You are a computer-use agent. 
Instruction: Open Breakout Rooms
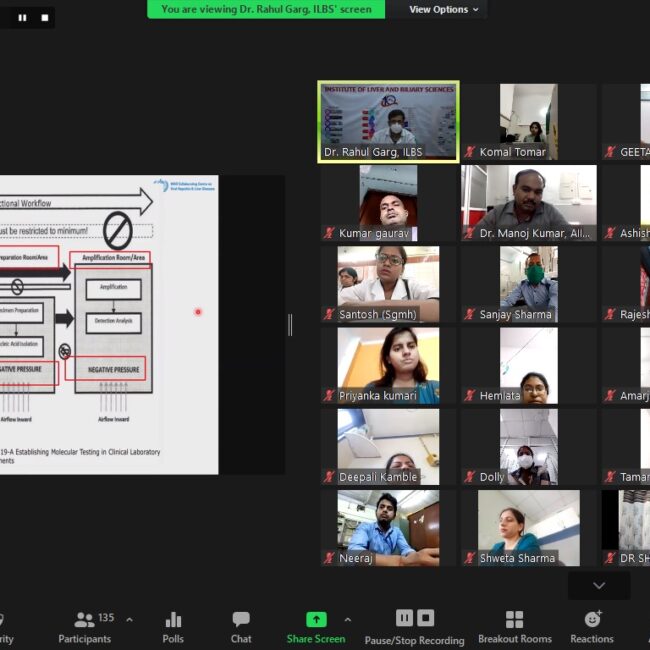(514, 627)
